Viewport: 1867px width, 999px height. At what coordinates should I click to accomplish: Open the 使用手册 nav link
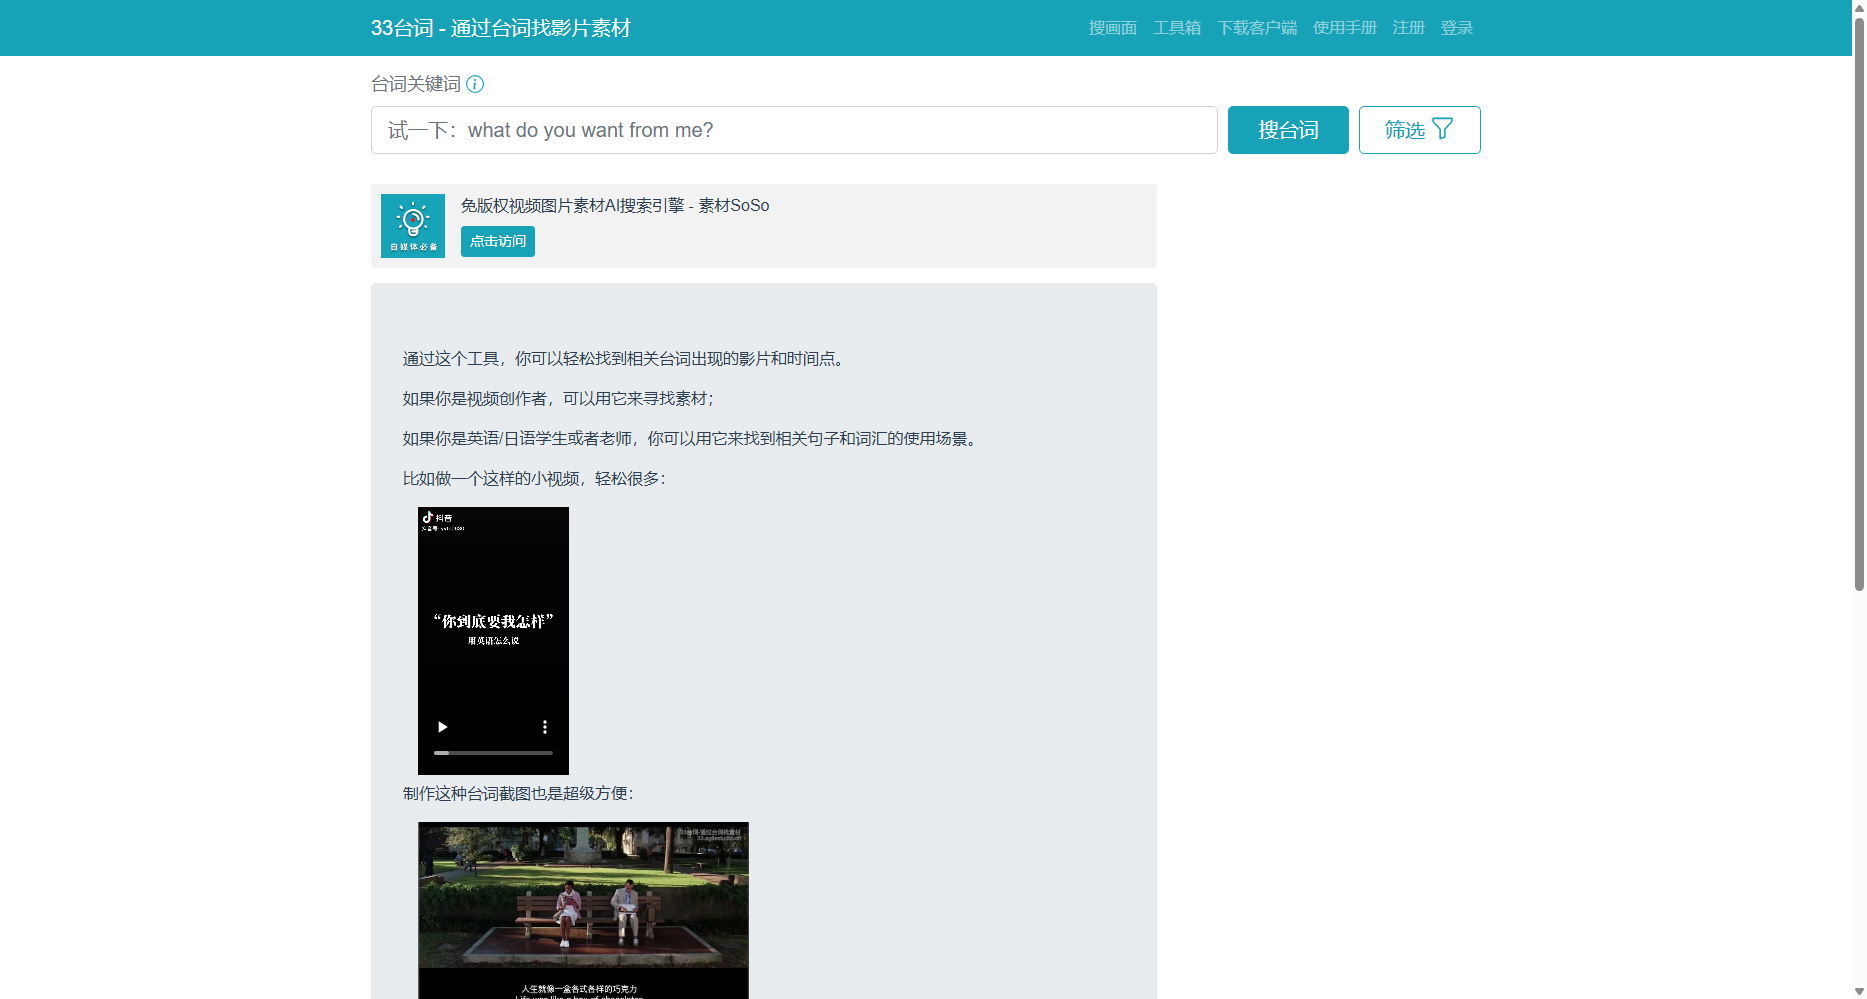(x=1345, y=28)
